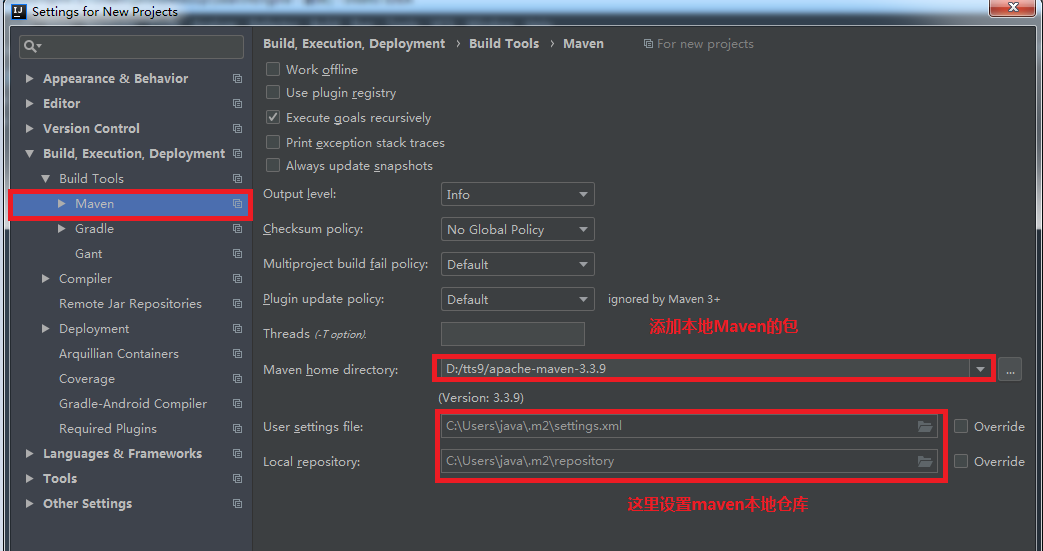The image size is (1043, 551).
Task: Select Gradle-Android Compiler item
Action: tap(133, 404)
